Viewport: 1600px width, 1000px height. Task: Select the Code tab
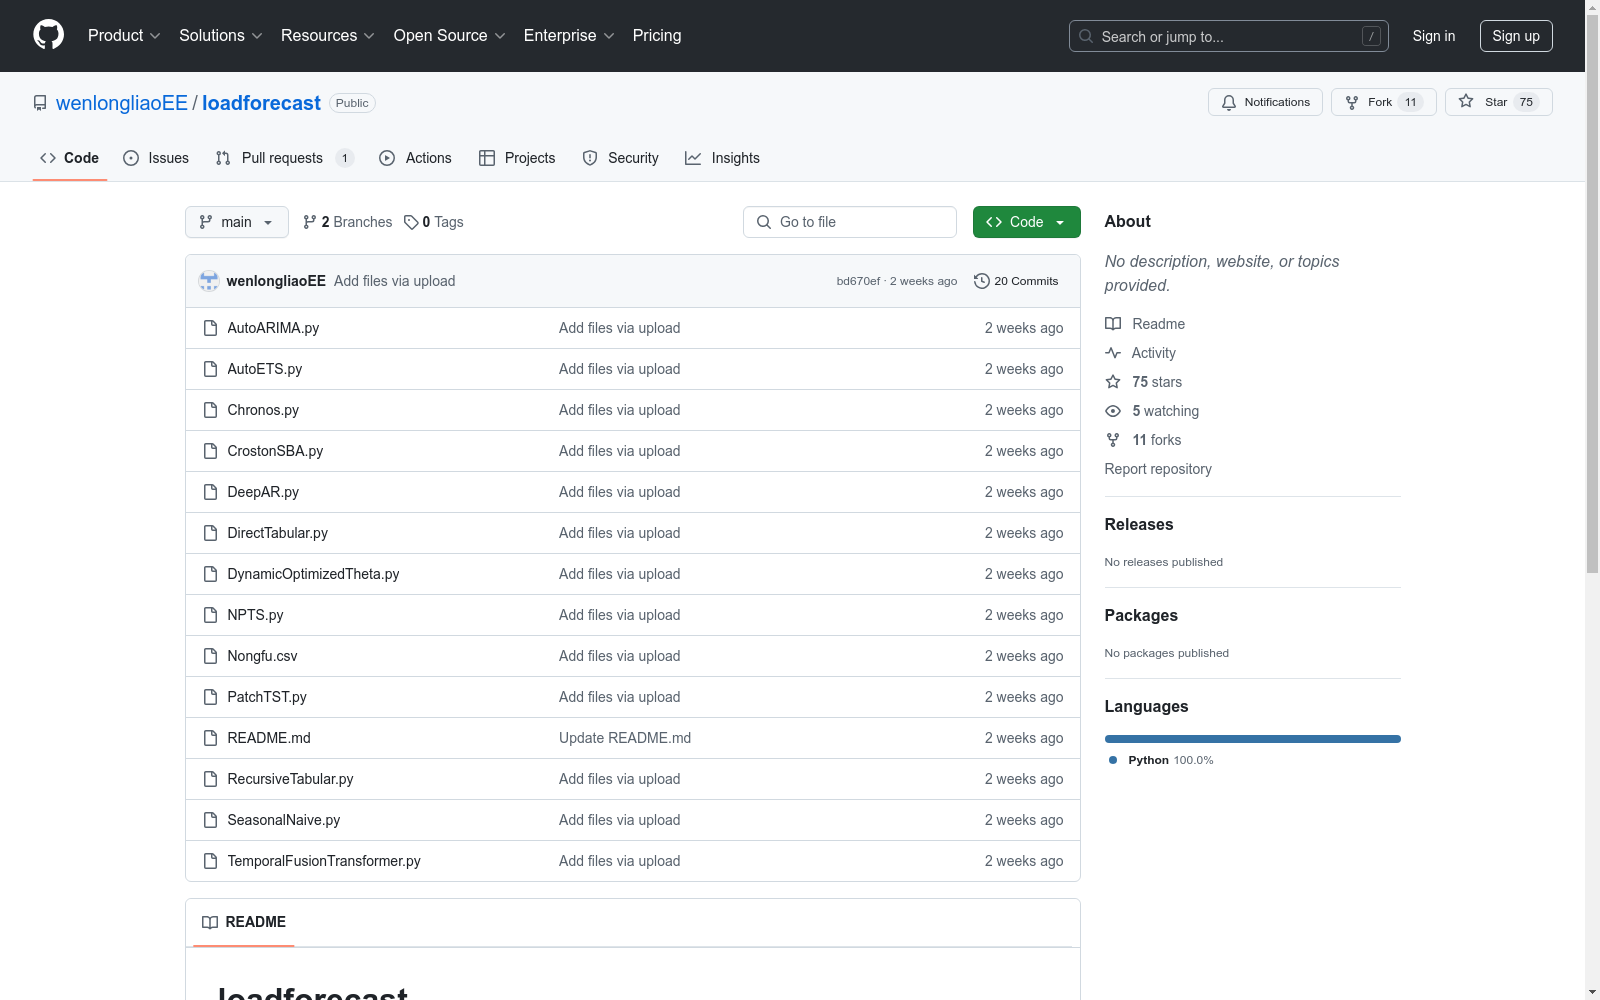pos(70,158)
